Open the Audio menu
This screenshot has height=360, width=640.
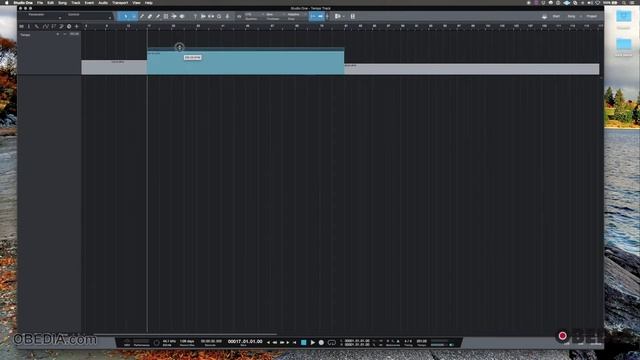103,2
